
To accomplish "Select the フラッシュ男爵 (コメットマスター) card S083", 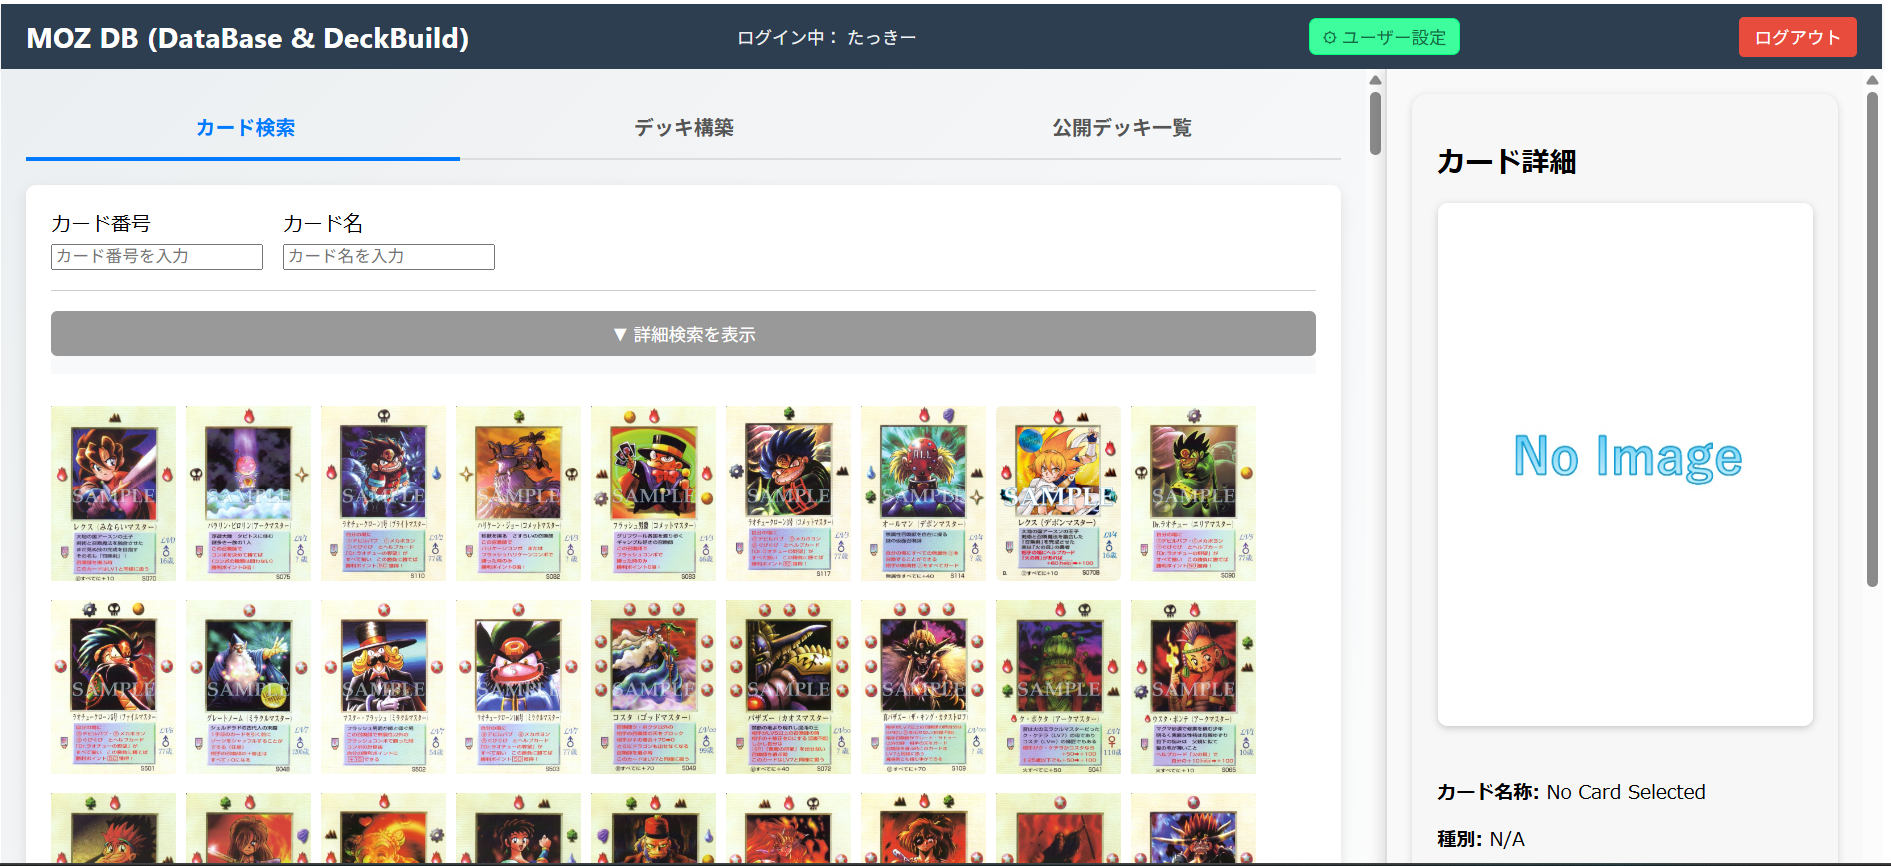I will [653, 493].
